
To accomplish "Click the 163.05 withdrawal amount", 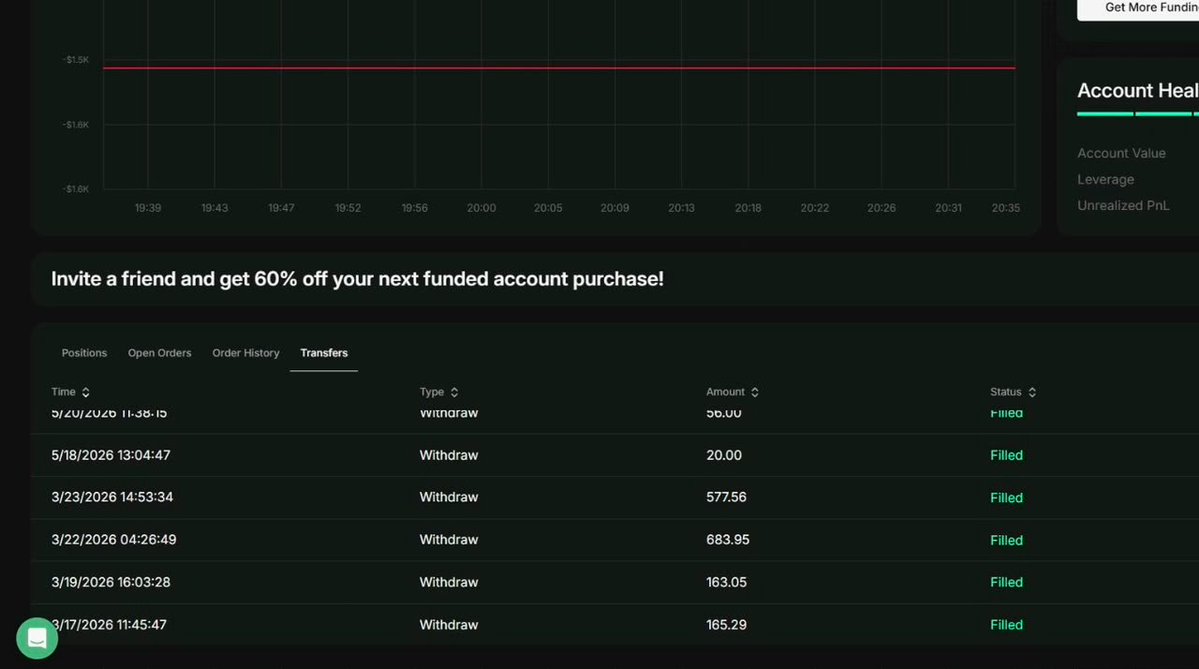I will (726, 583).
